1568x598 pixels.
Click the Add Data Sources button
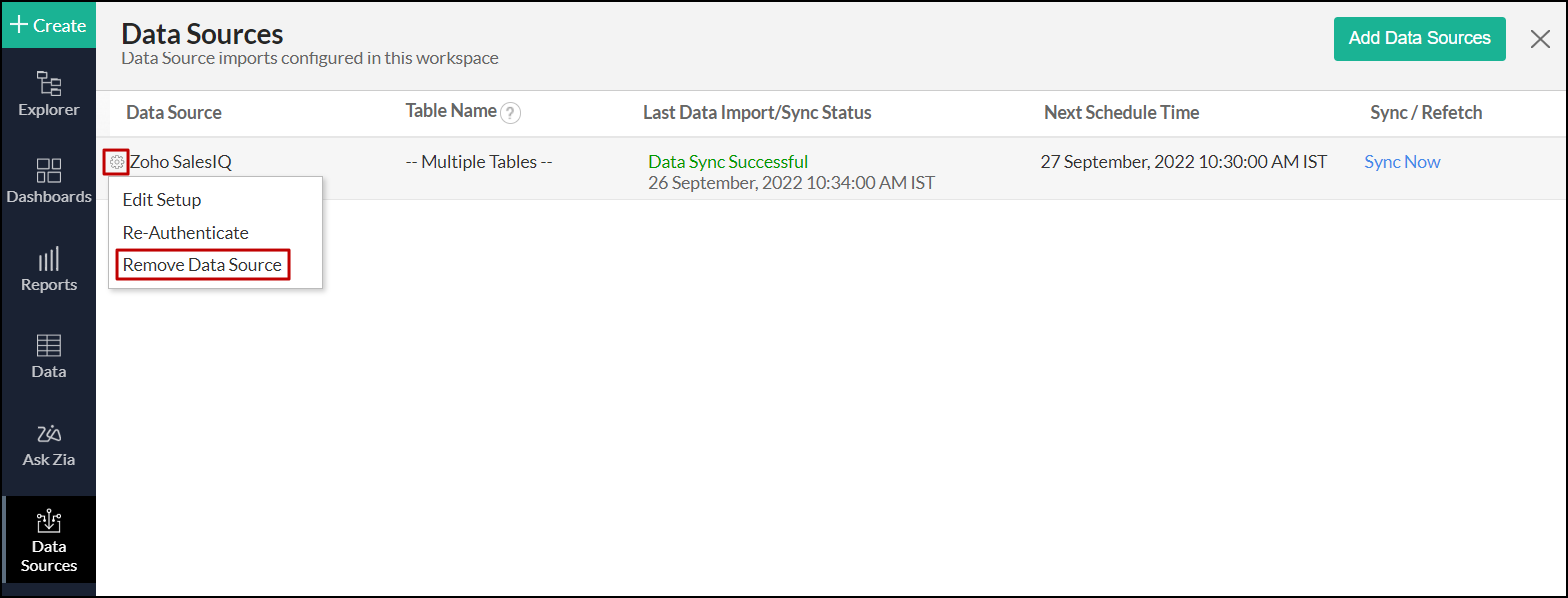[x=1419, y=39]
